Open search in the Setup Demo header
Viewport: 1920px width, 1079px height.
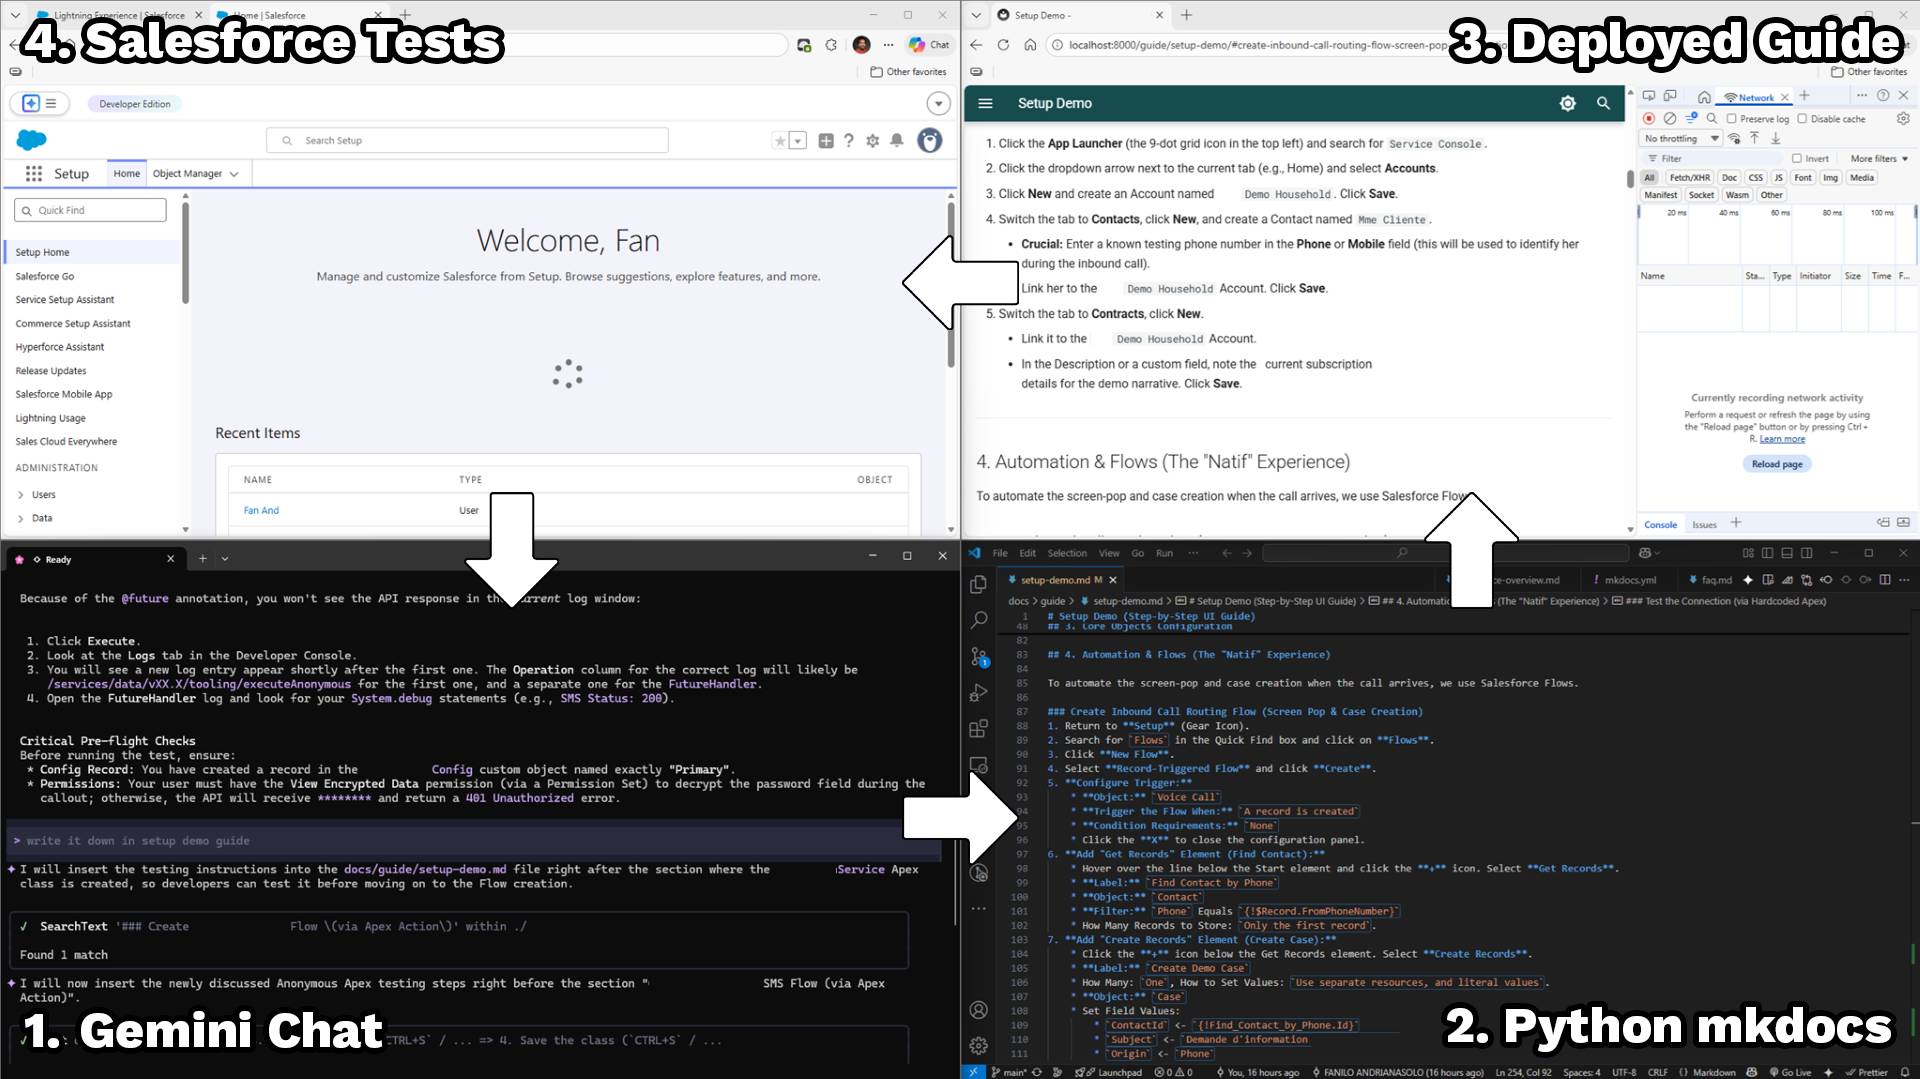point(1603,103)
